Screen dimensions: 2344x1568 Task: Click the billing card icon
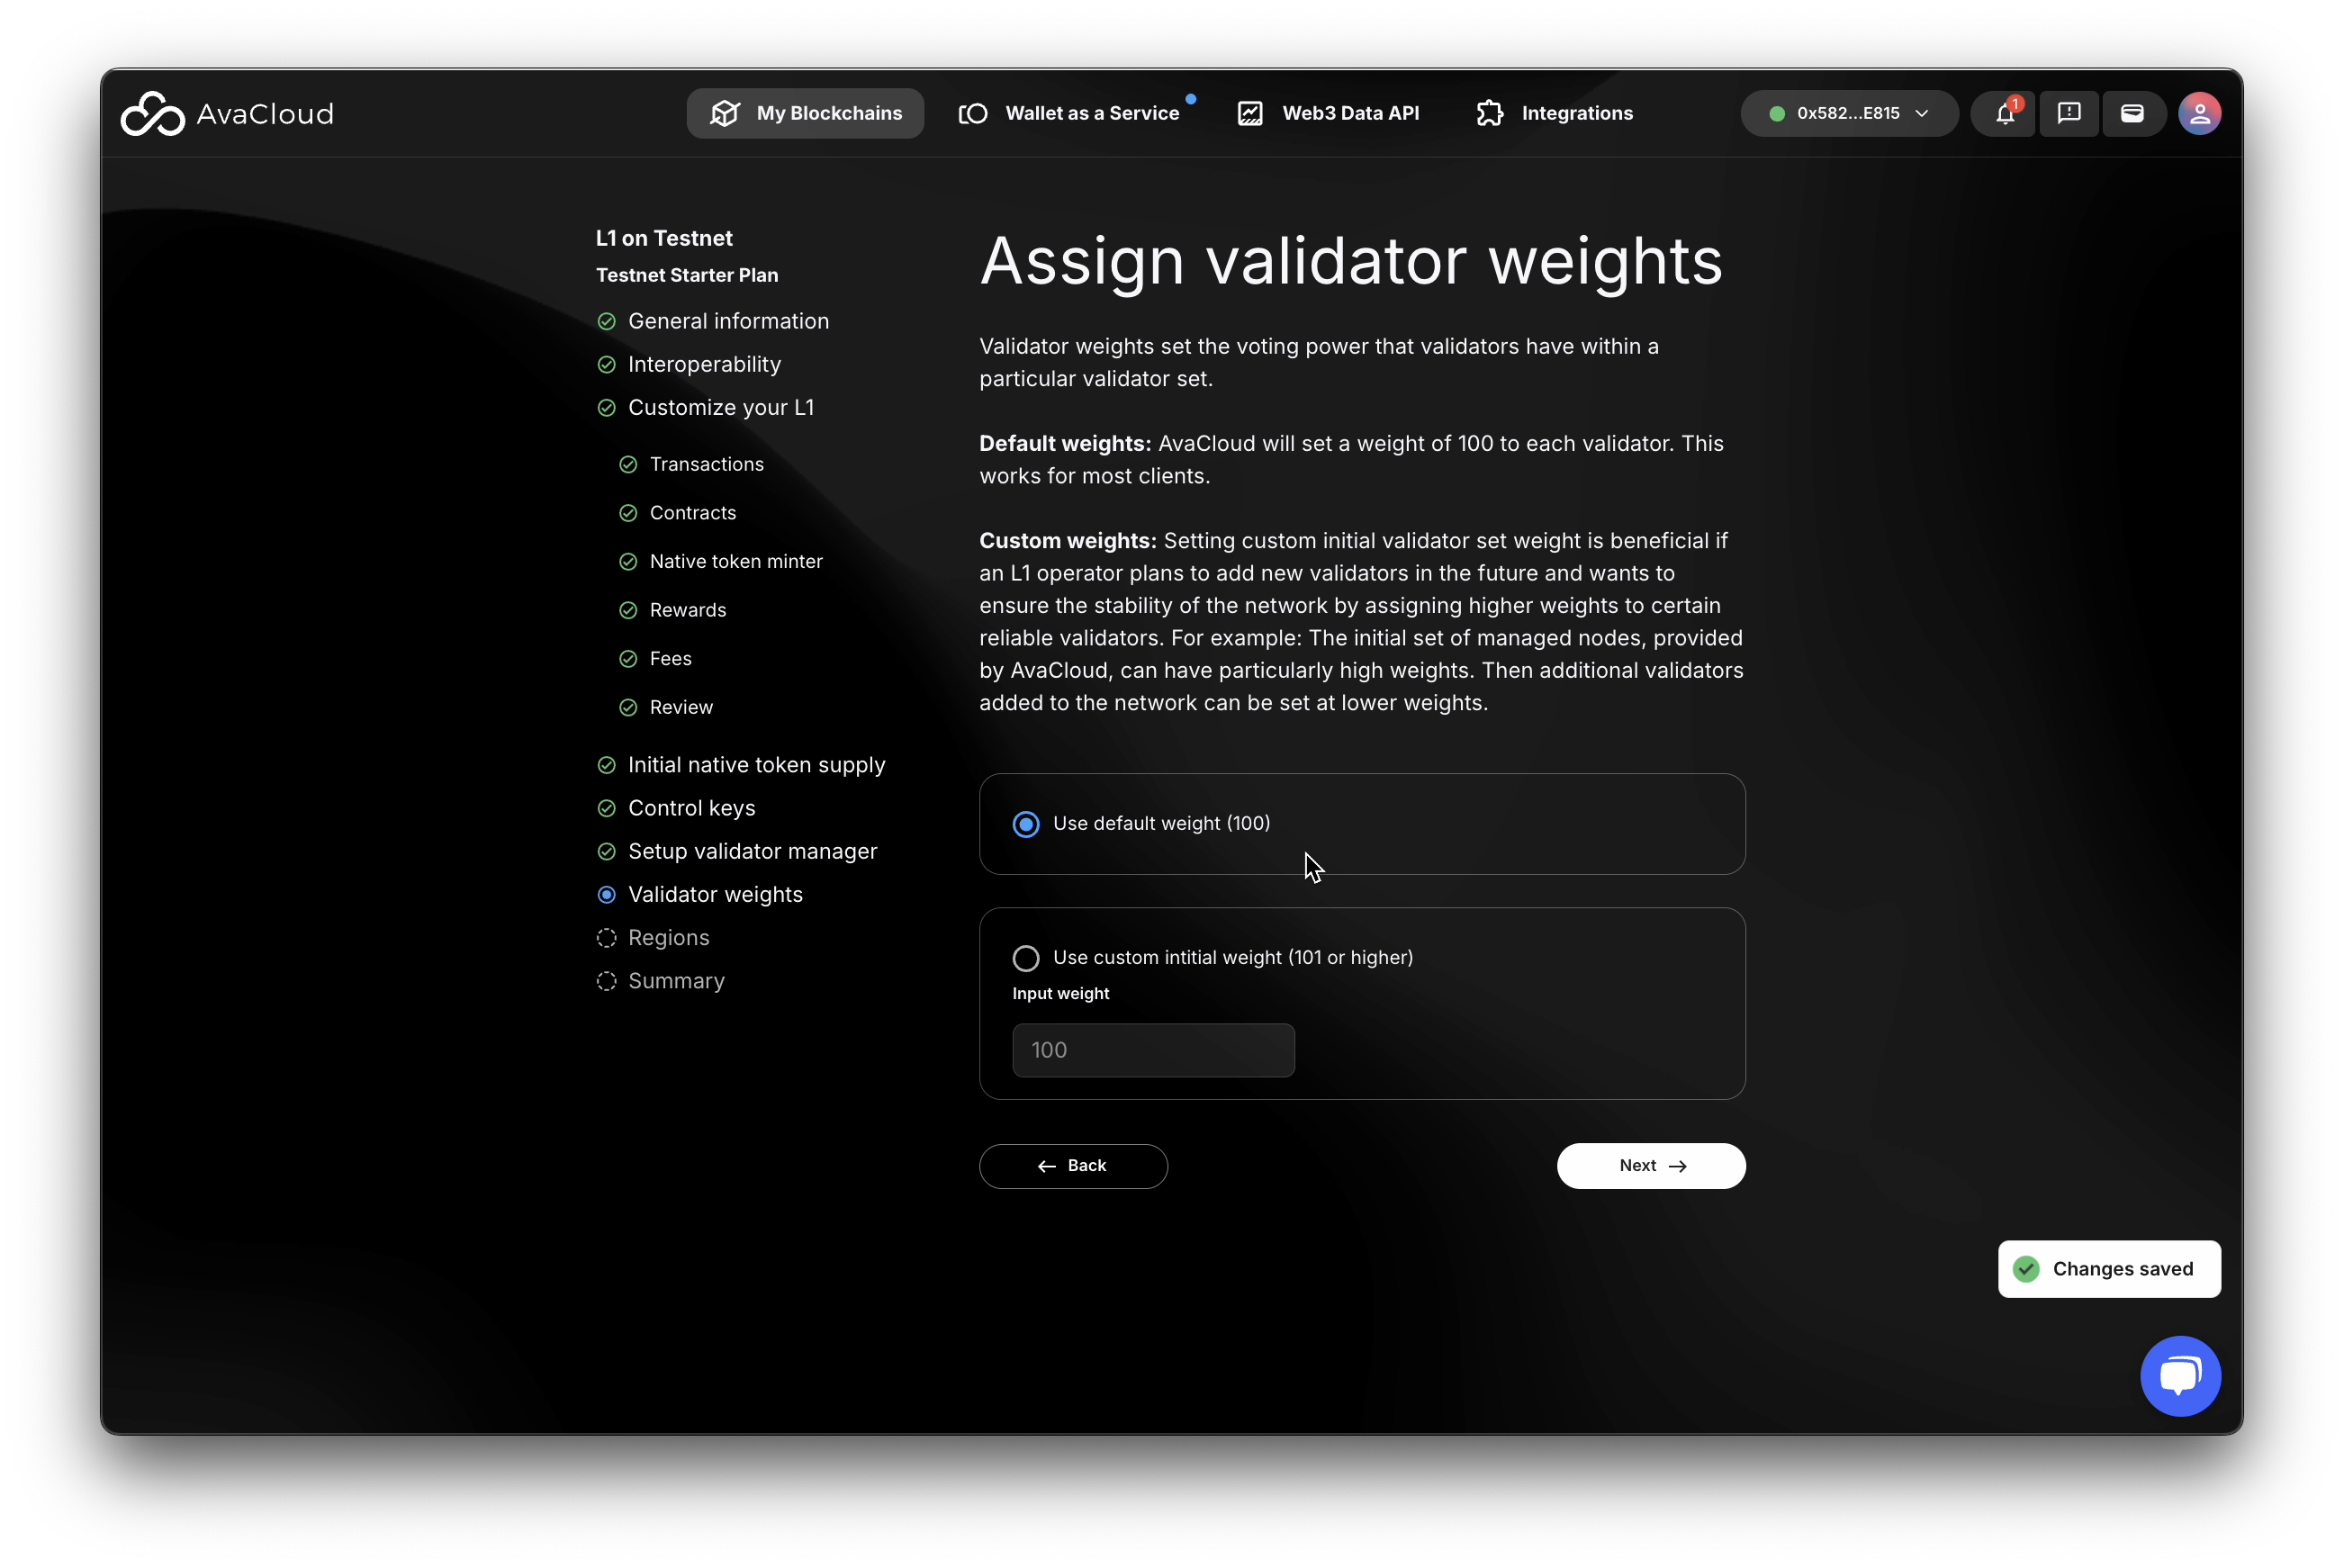(x=2132, y=114)
